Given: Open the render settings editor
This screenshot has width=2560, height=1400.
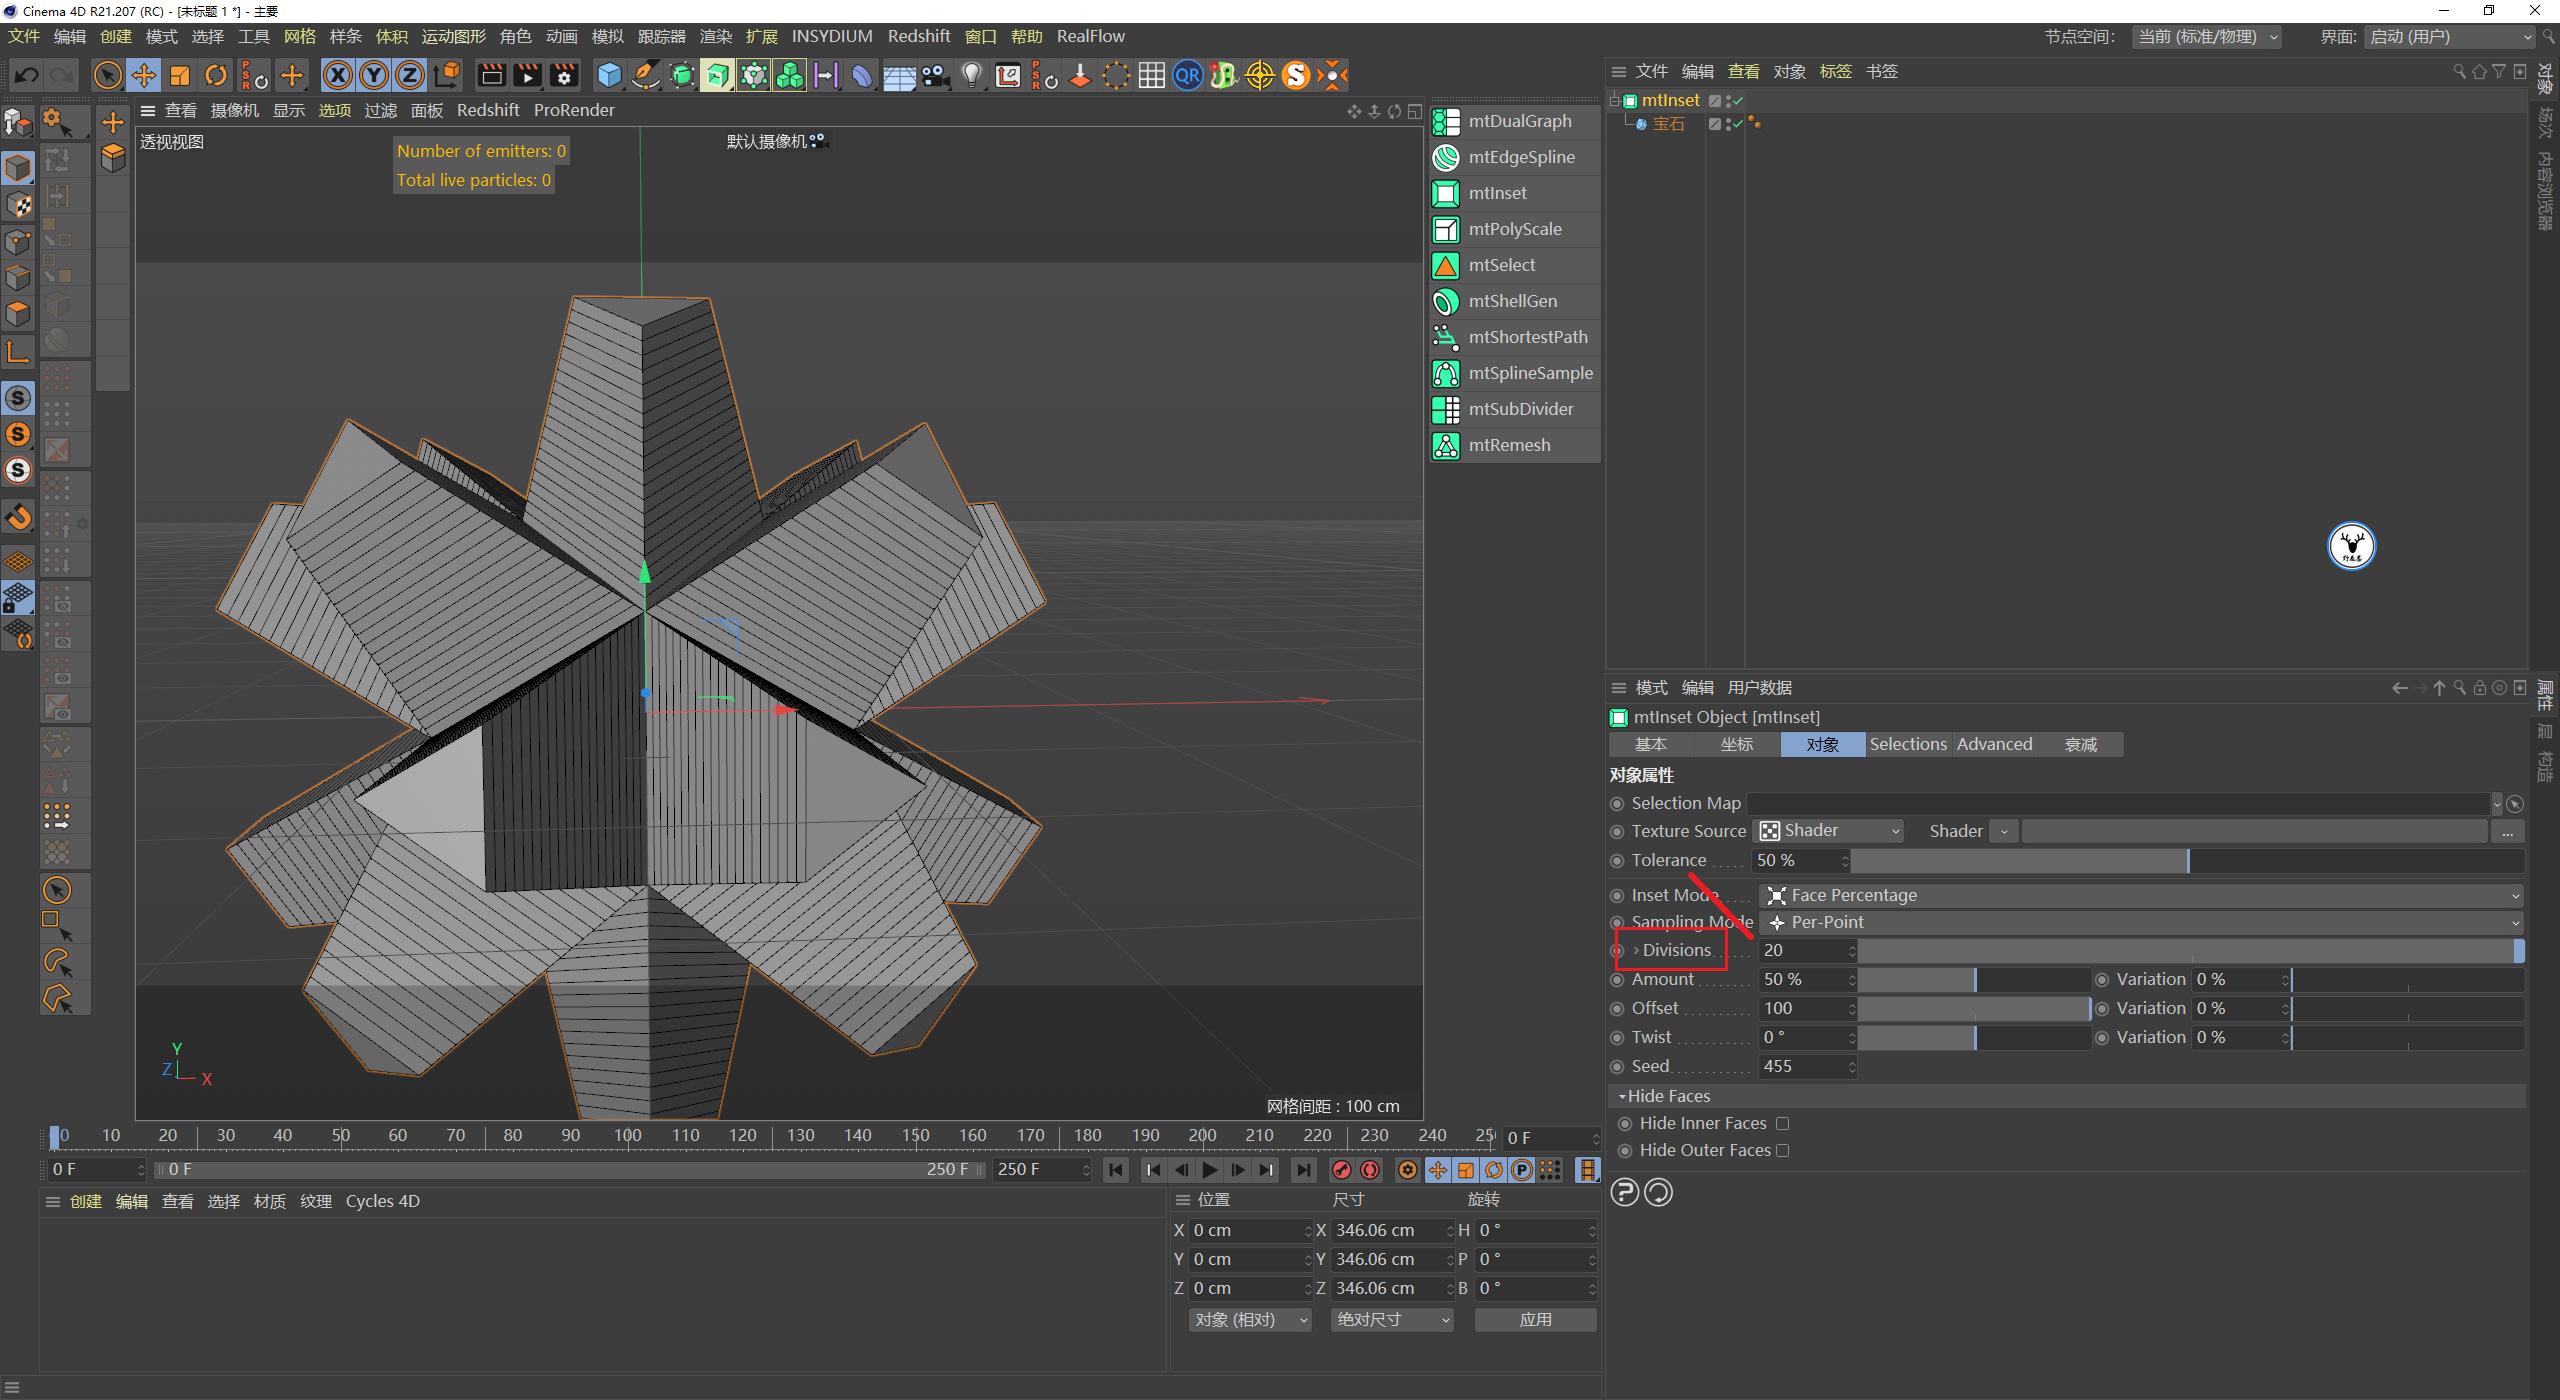Looking at the screenshot, I should pyautogui.click(x=563, y=75).
